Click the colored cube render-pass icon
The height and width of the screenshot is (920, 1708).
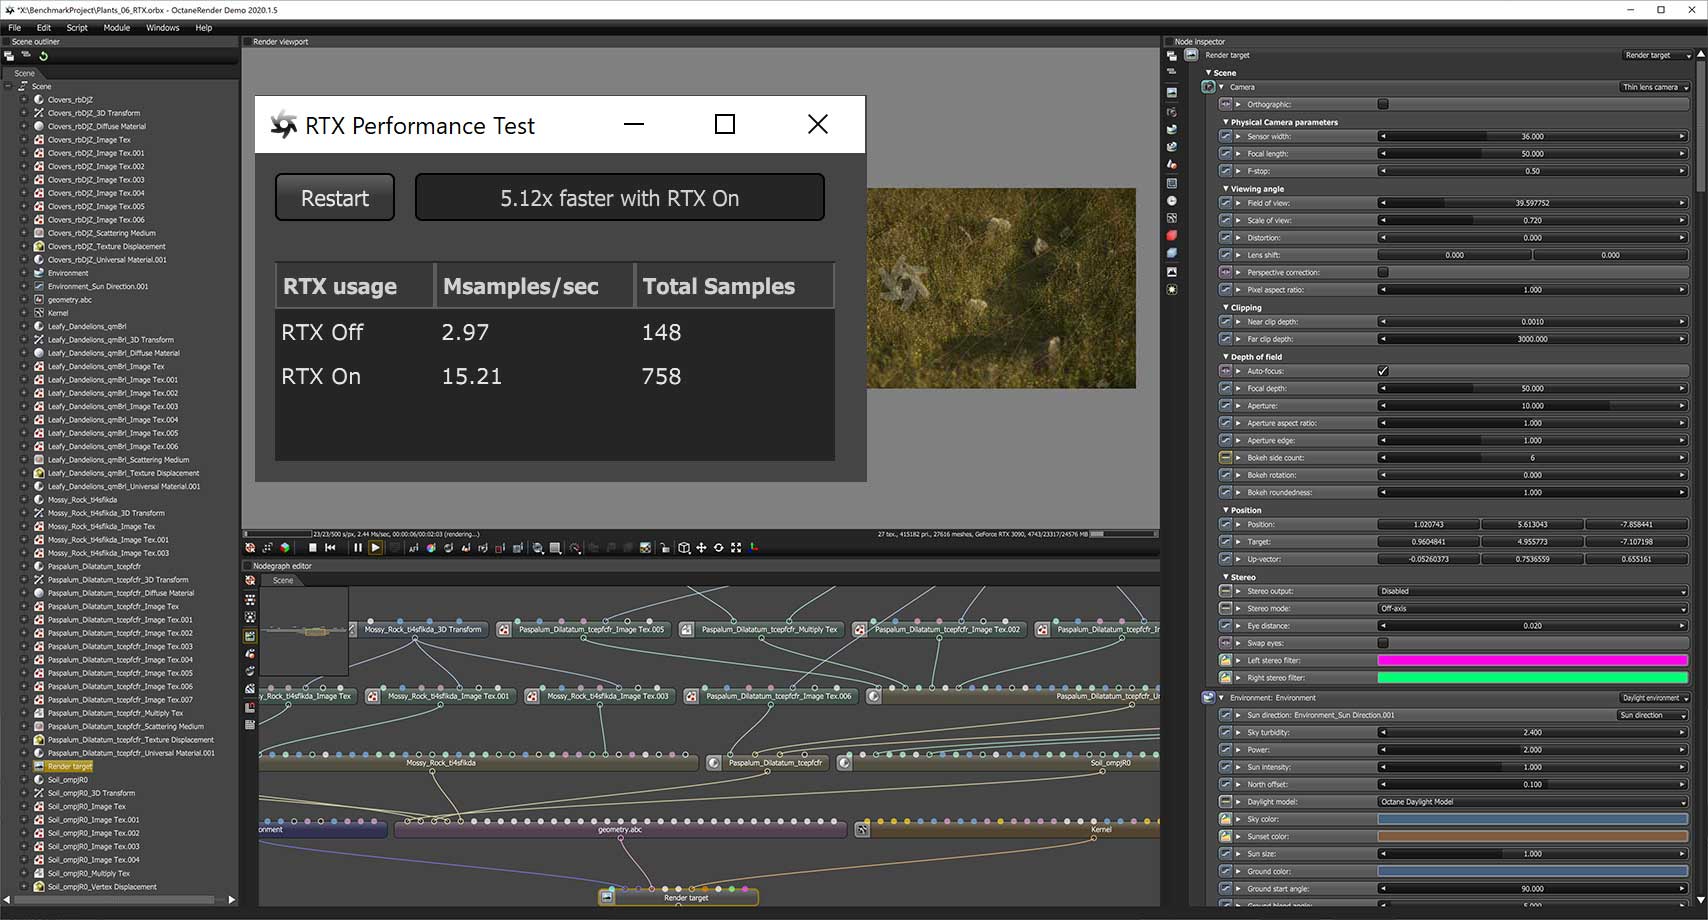[285, 548]
